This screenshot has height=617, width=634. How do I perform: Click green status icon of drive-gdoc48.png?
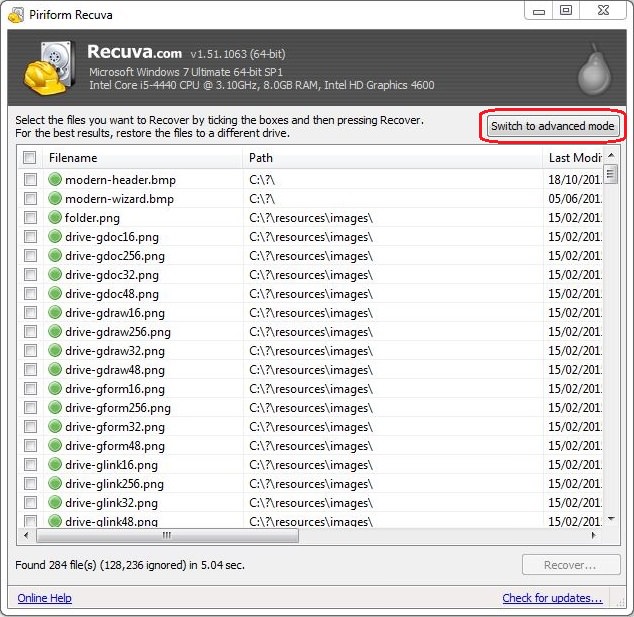[x=55, y=293]
